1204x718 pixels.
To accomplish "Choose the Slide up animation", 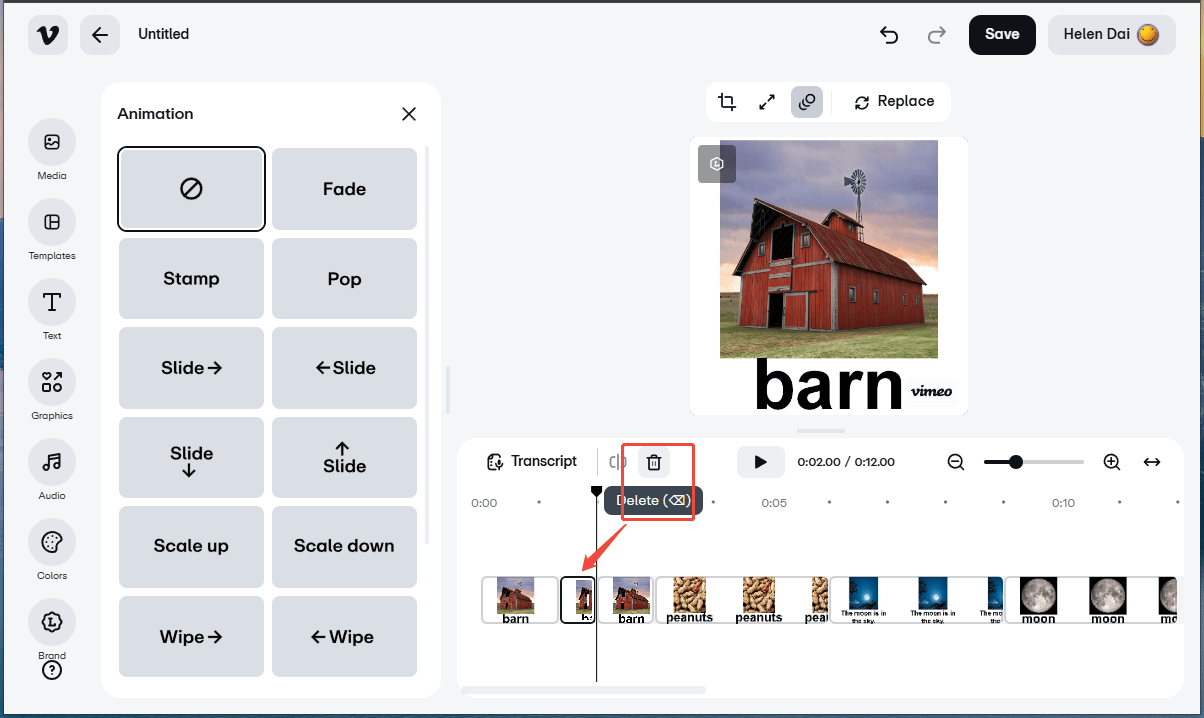I will click(x=344, y=457).
